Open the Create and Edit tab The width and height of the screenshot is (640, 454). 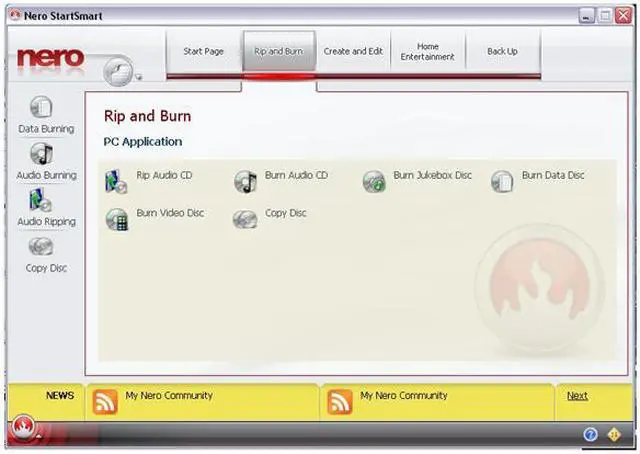point(353,51)
